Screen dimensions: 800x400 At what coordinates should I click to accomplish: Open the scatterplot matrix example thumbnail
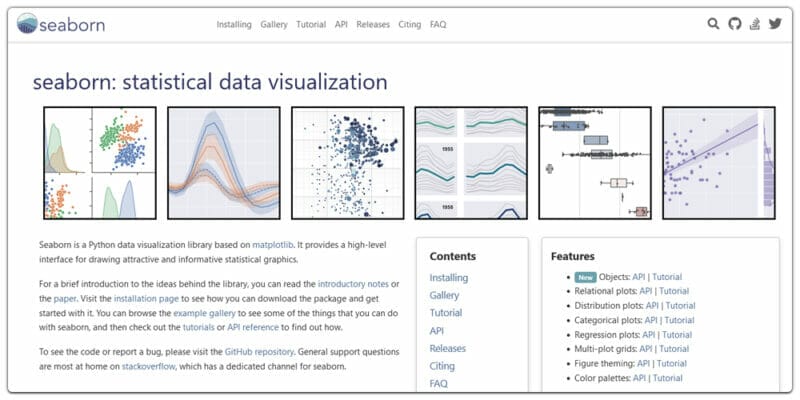coord(100,163)
